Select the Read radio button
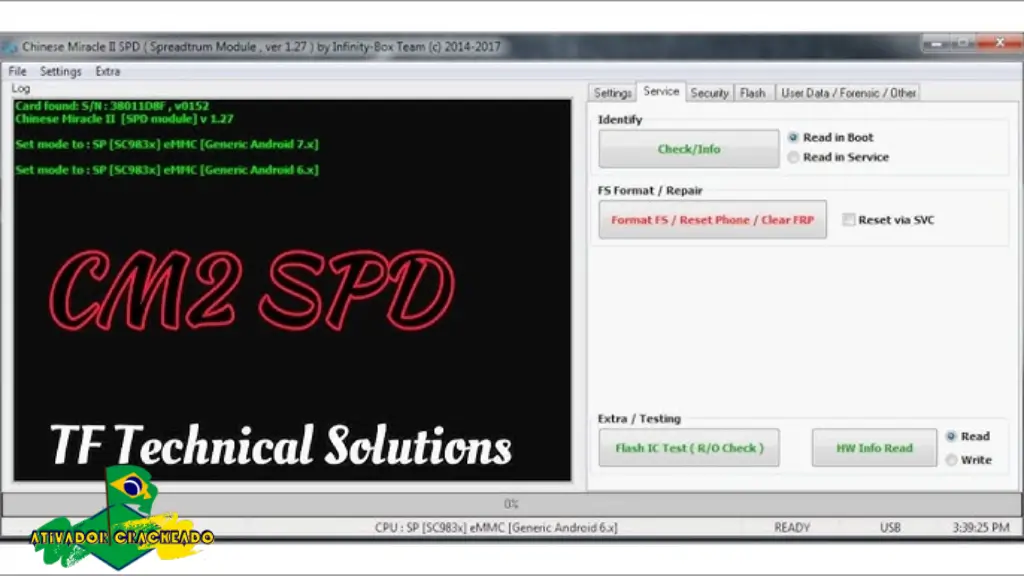The width and height of the screenshot is (1024, 576). tap(968, 436)
